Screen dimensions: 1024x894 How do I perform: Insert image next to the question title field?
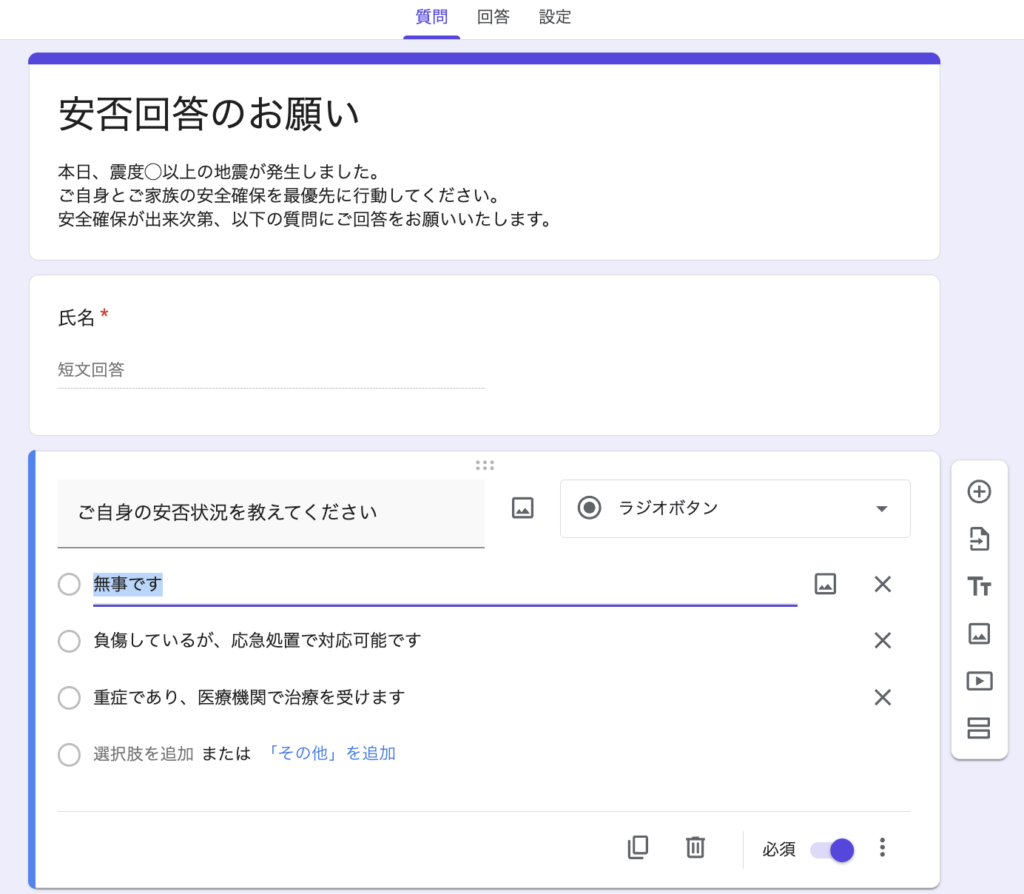pyautogui.click(x=522, y=508)
